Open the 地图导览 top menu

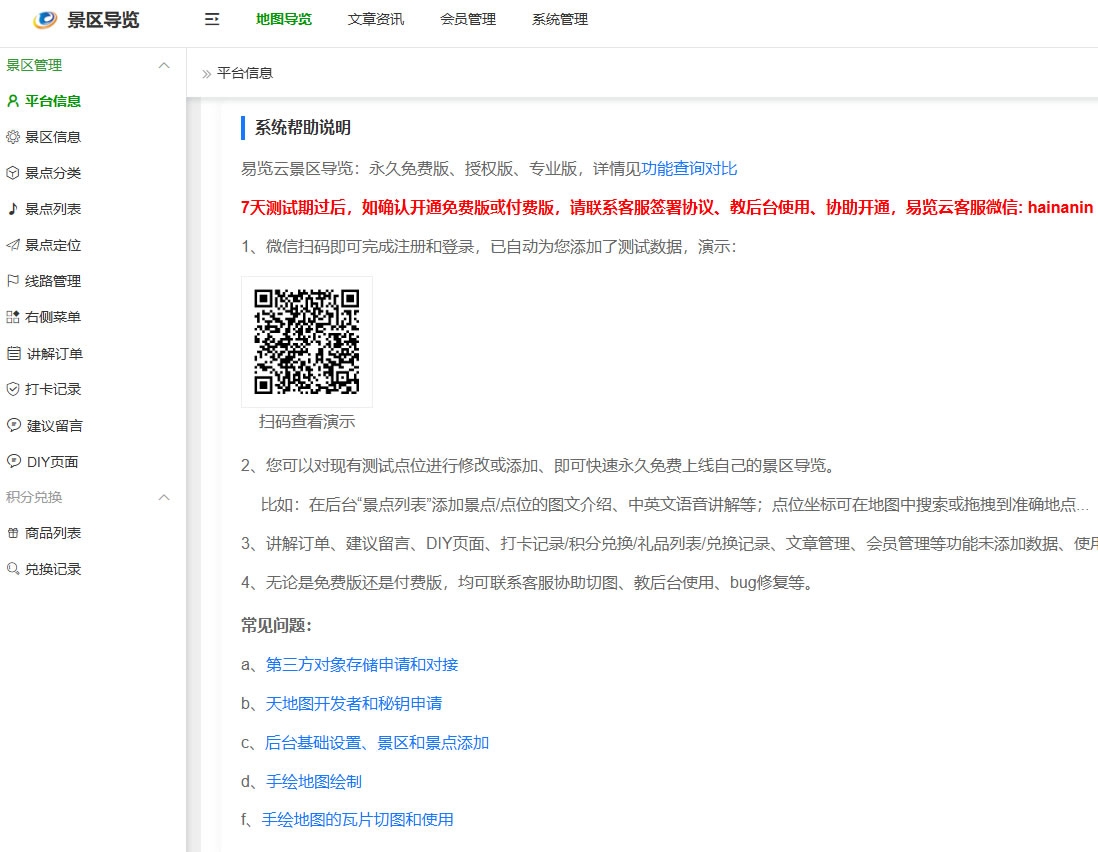284,20
